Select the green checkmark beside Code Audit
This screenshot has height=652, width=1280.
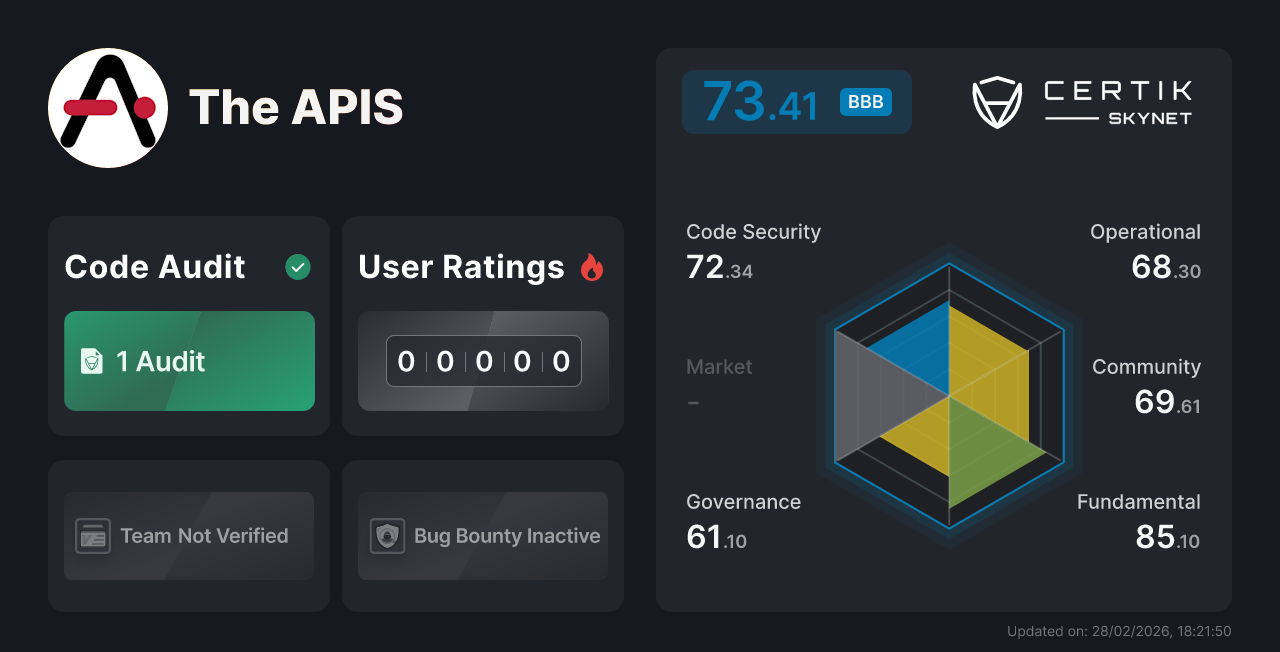point(297,266)
